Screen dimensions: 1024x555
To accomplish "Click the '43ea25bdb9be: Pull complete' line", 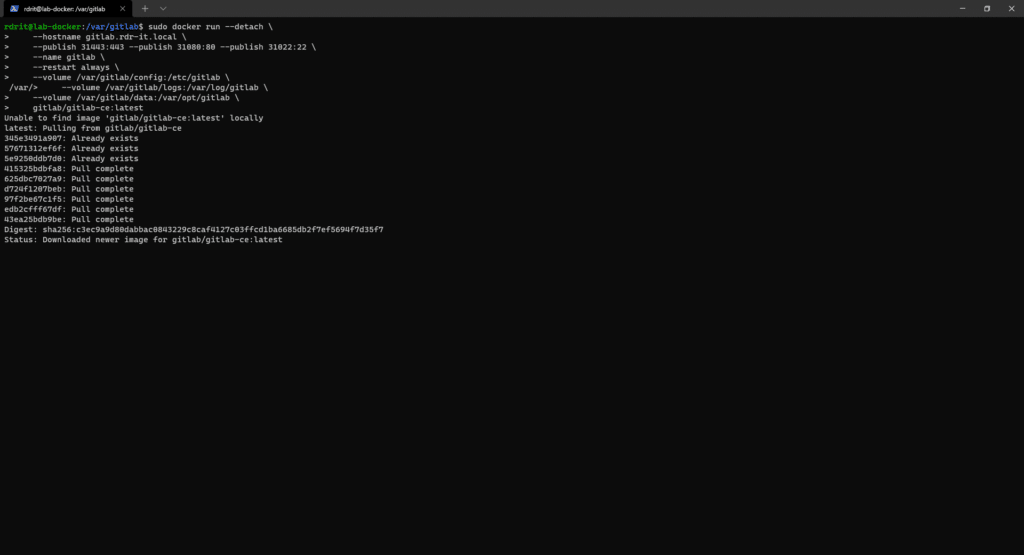I will [69, 219].
